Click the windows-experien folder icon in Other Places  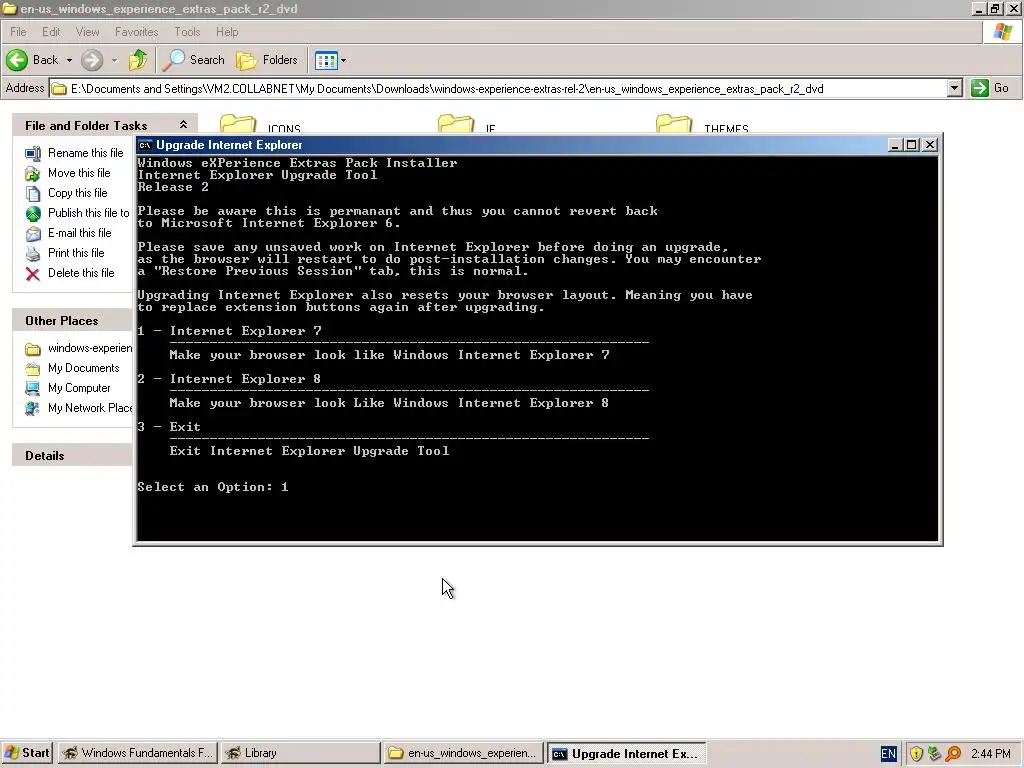coord(33,349)
